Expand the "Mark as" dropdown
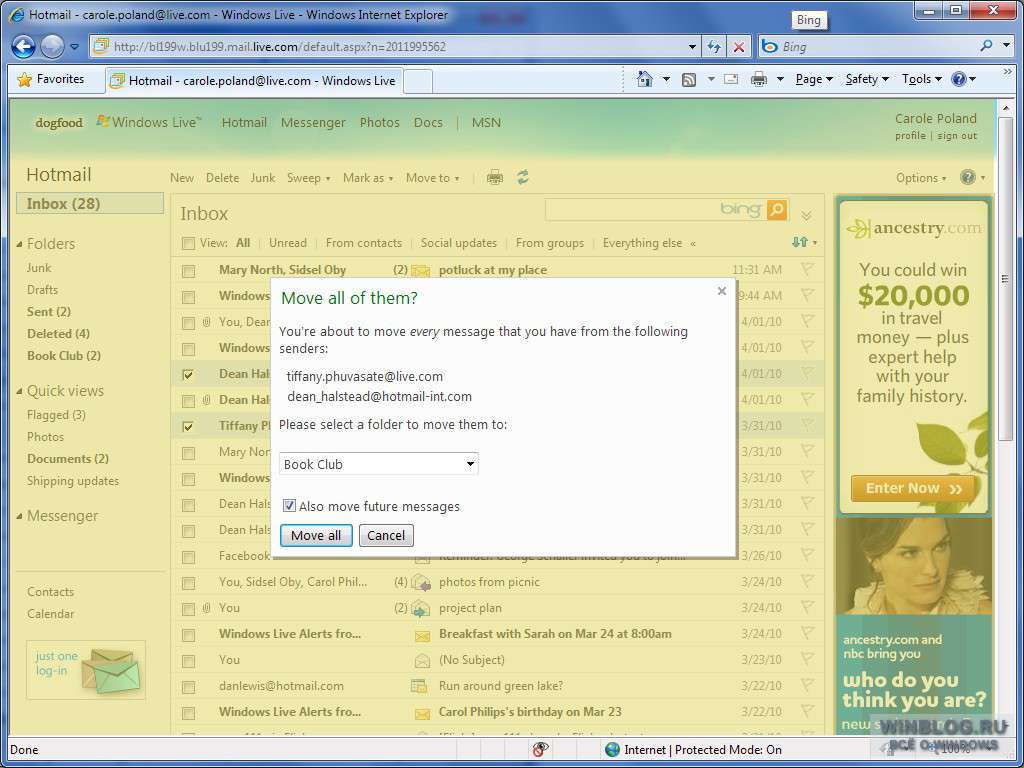1024x768 pixels. pyautogui.click(x=368, y=178)
